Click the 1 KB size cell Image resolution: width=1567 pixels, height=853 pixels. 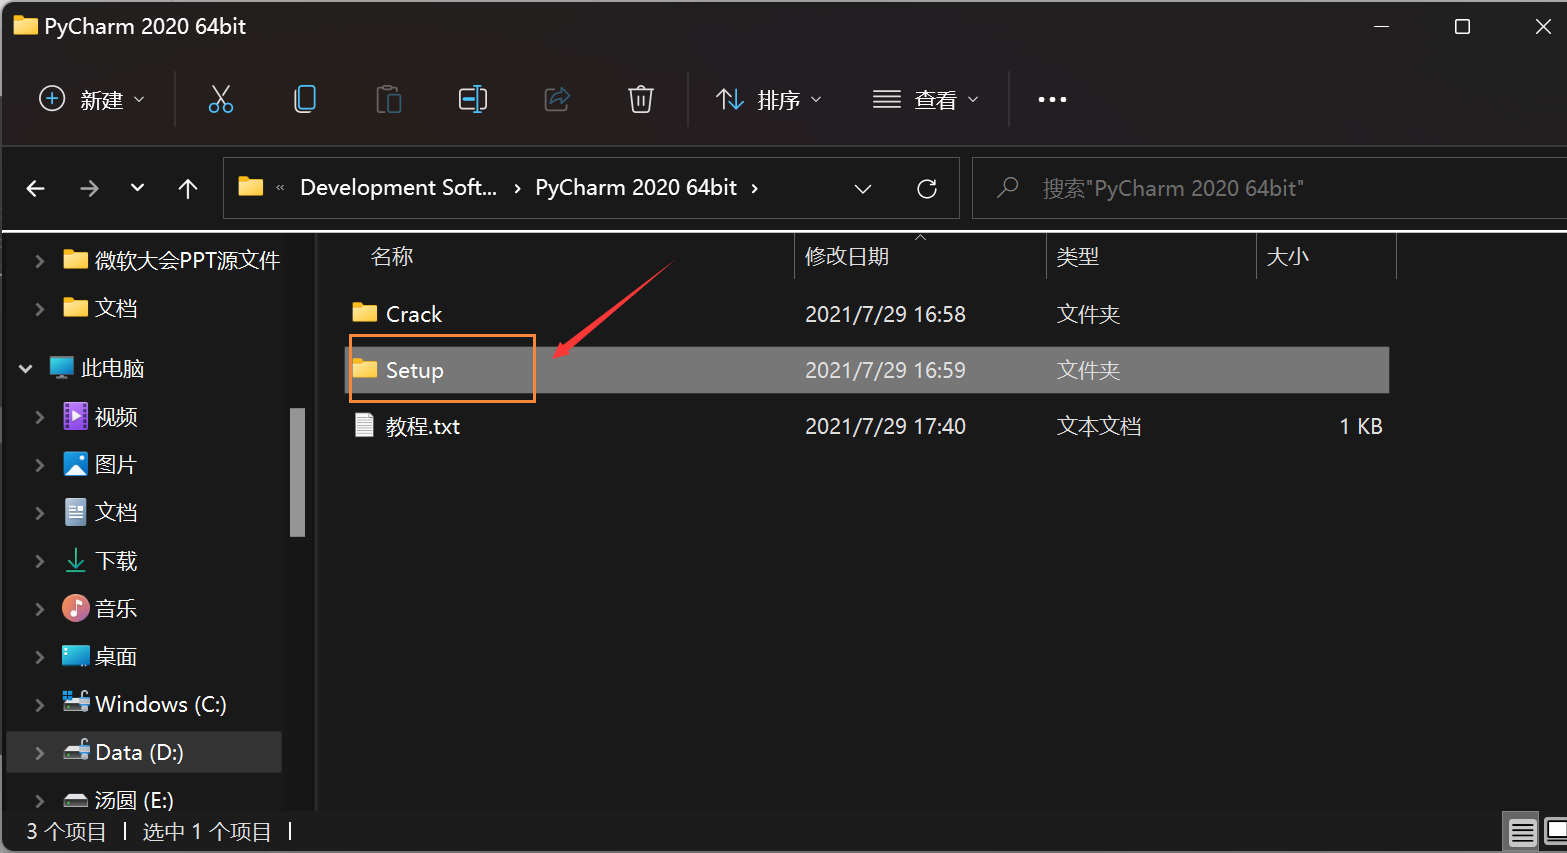click(x=1360, y=426)
